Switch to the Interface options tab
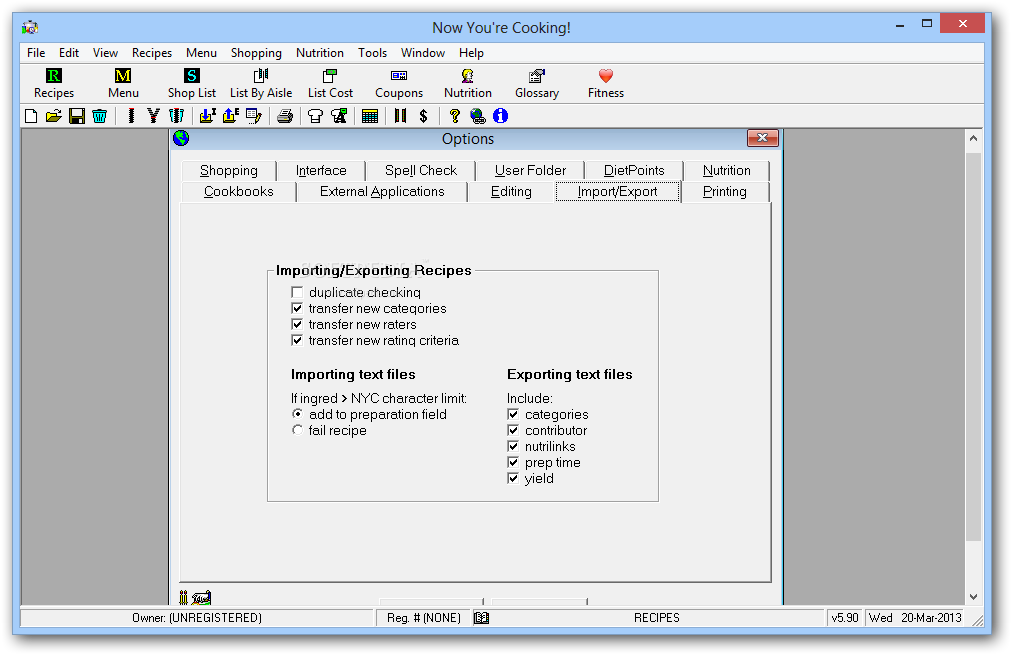Viewport: 1012px width, 655px height. coord(321,170)
